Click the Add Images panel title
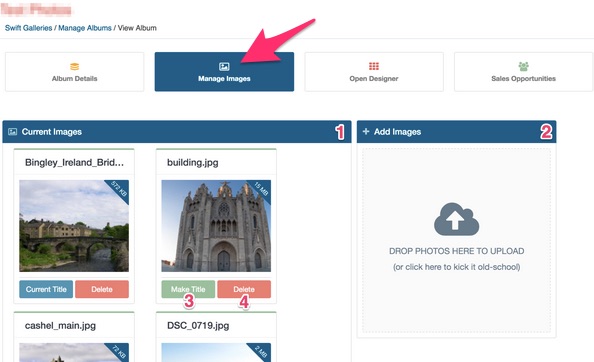Image resolution: width=594 pixels, height=362 pixels. coord(397,132)
